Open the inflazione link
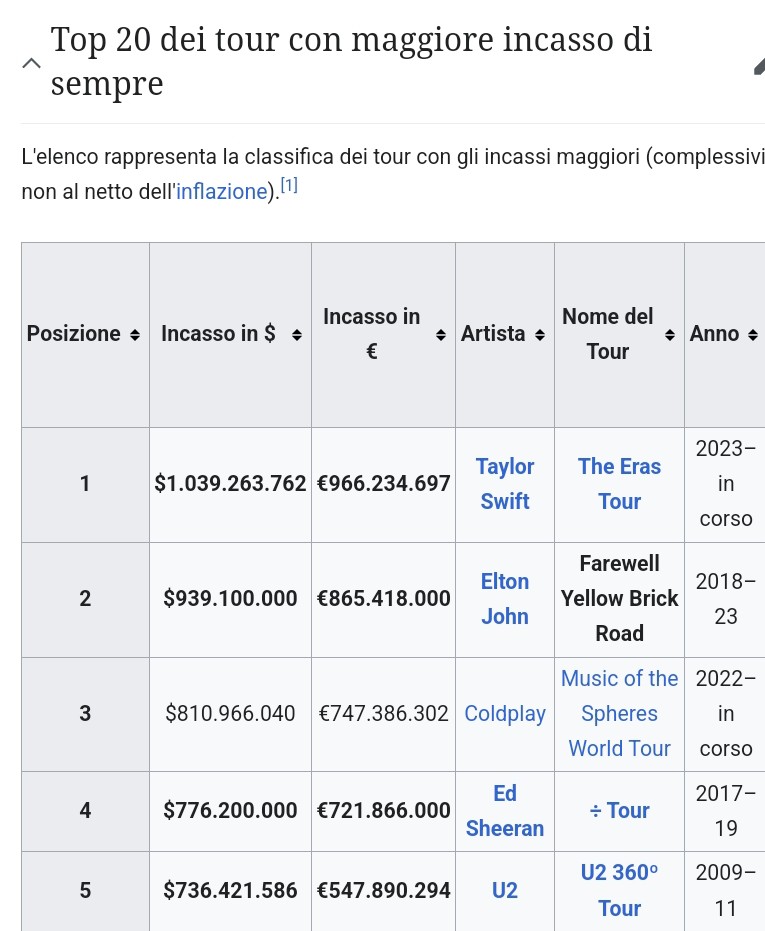 (222, 192)
